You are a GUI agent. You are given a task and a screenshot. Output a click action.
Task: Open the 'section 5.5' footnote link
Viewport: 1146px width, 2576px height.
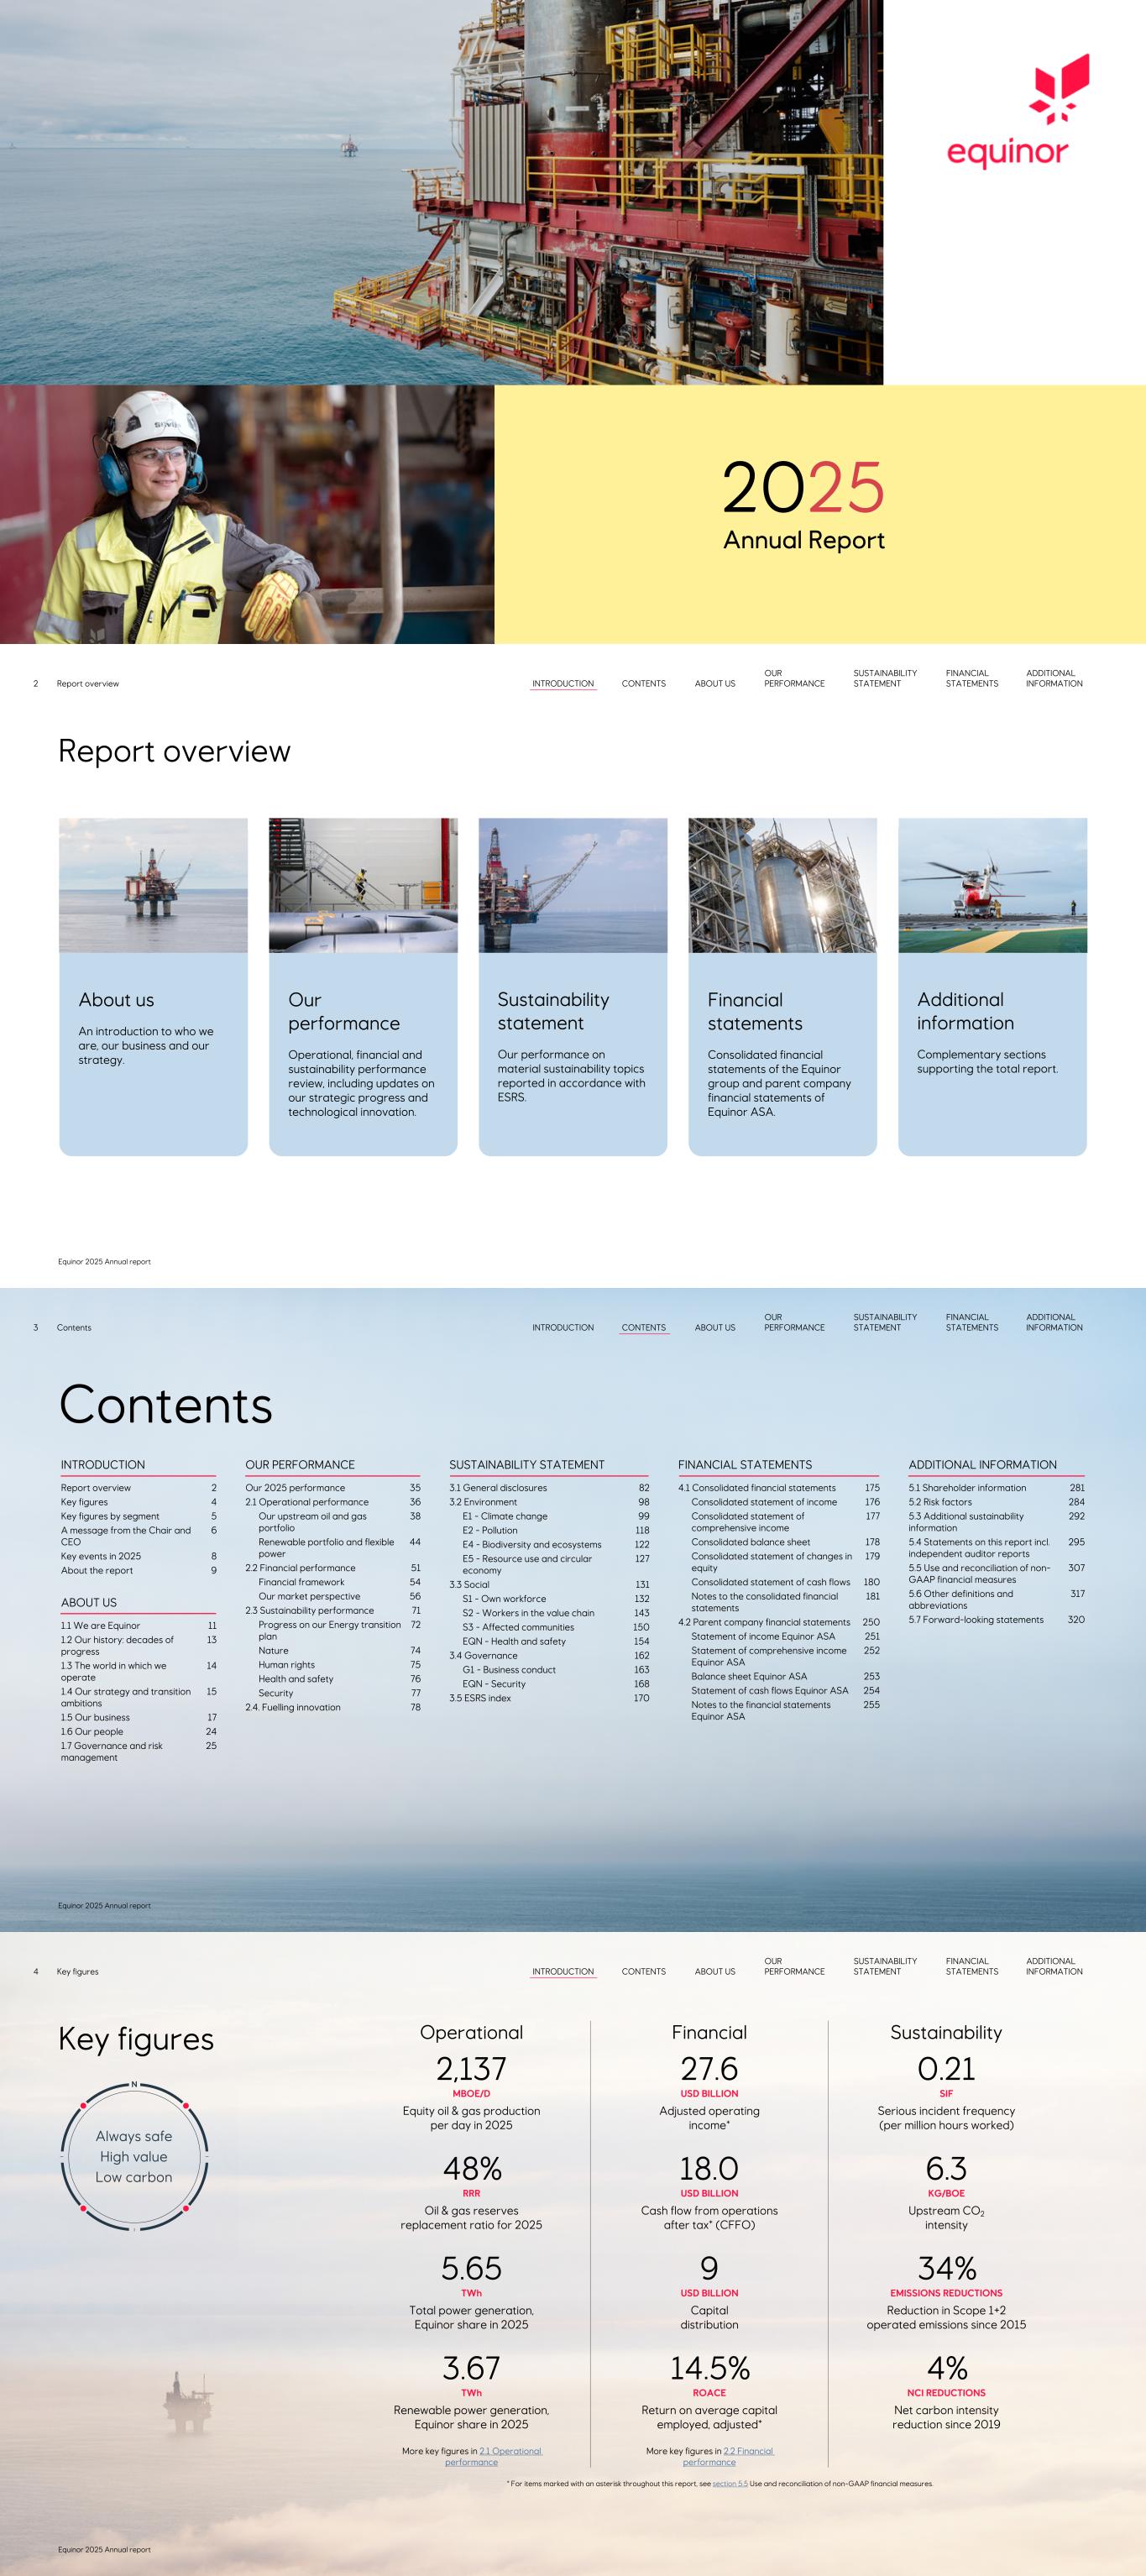[729, 2484]
